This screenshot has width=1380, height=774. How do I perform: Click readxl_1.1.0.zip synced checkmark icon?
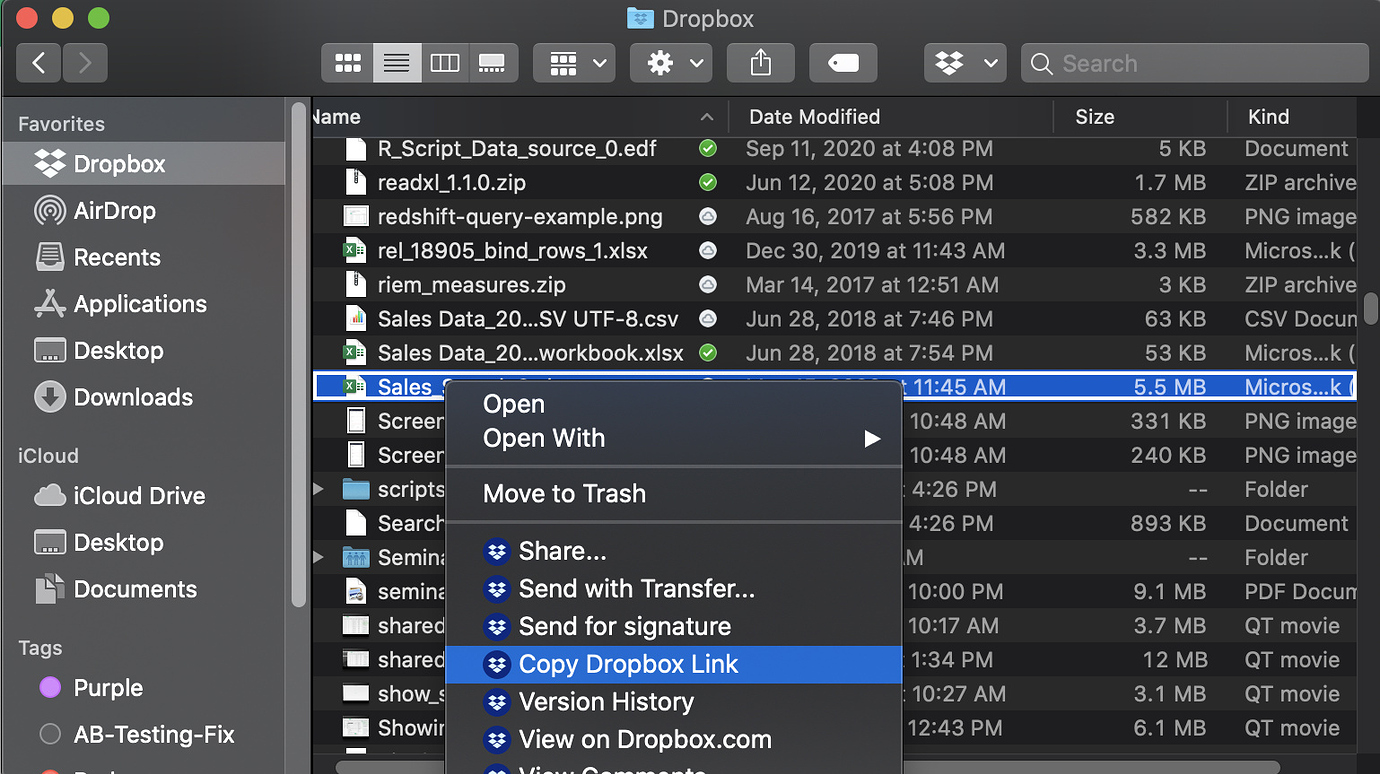point(708,183)
